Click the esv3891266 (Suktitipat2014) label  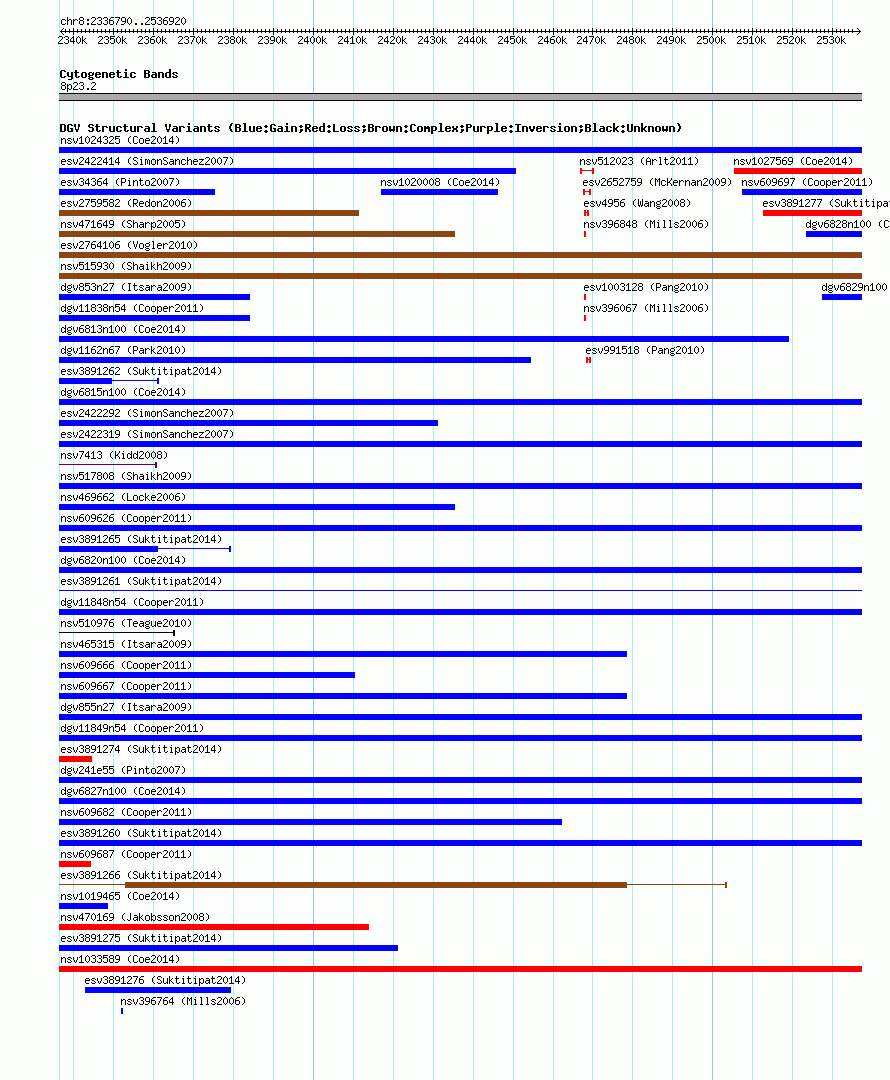pyautogui.click(x=141, y=875)
